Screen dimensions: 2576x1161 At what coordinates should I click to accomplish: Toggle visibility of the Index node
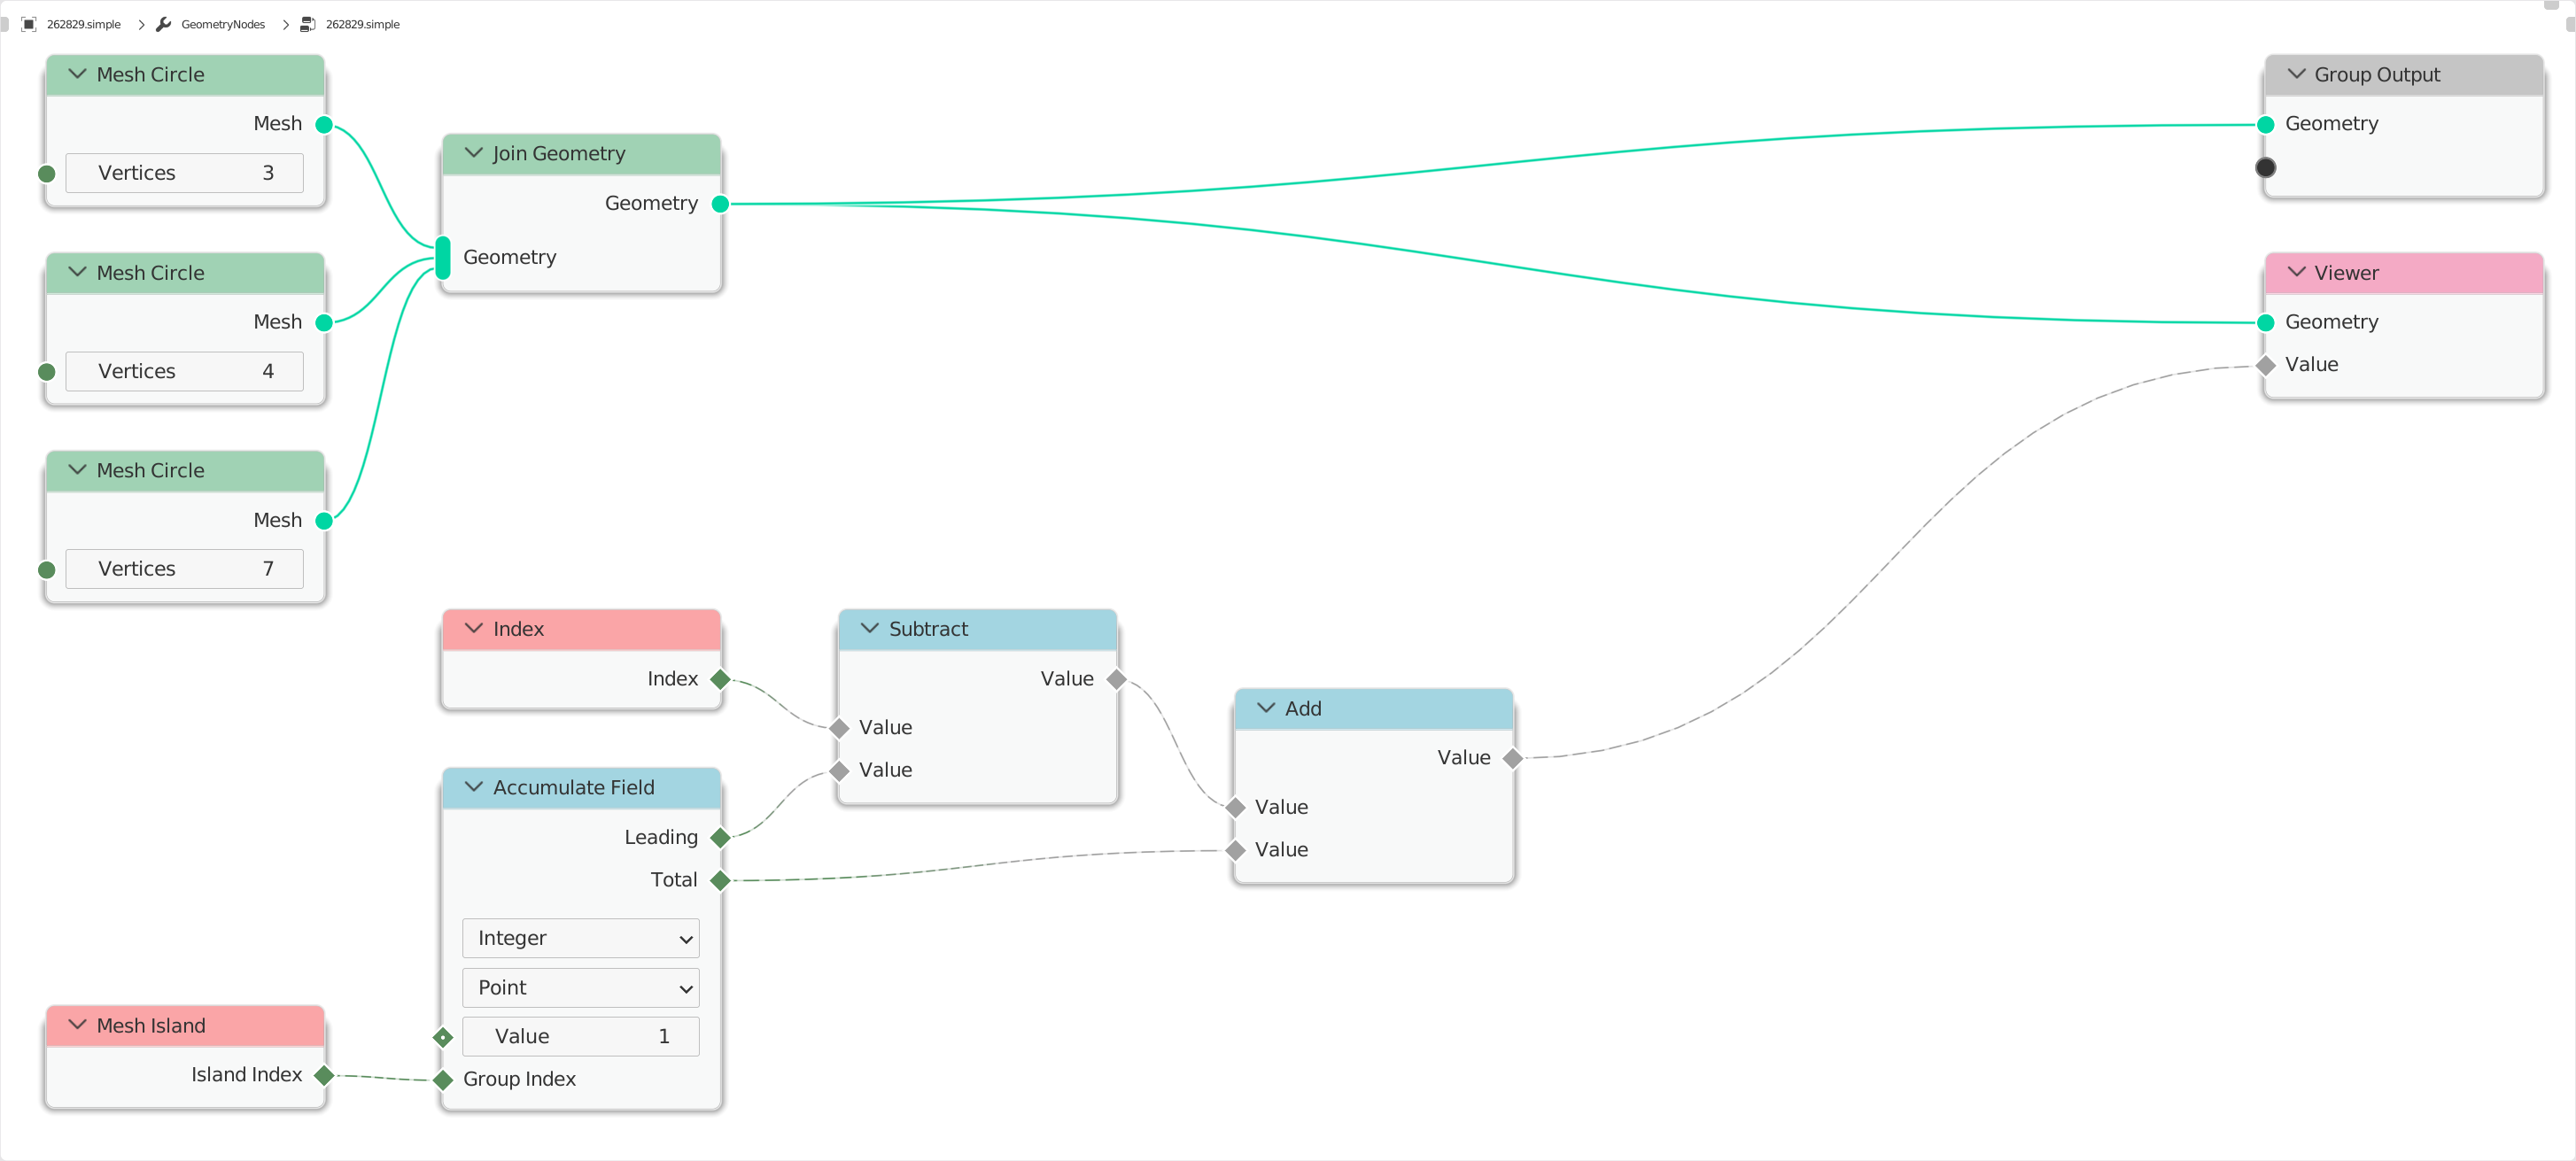click(x=475, y=627)
